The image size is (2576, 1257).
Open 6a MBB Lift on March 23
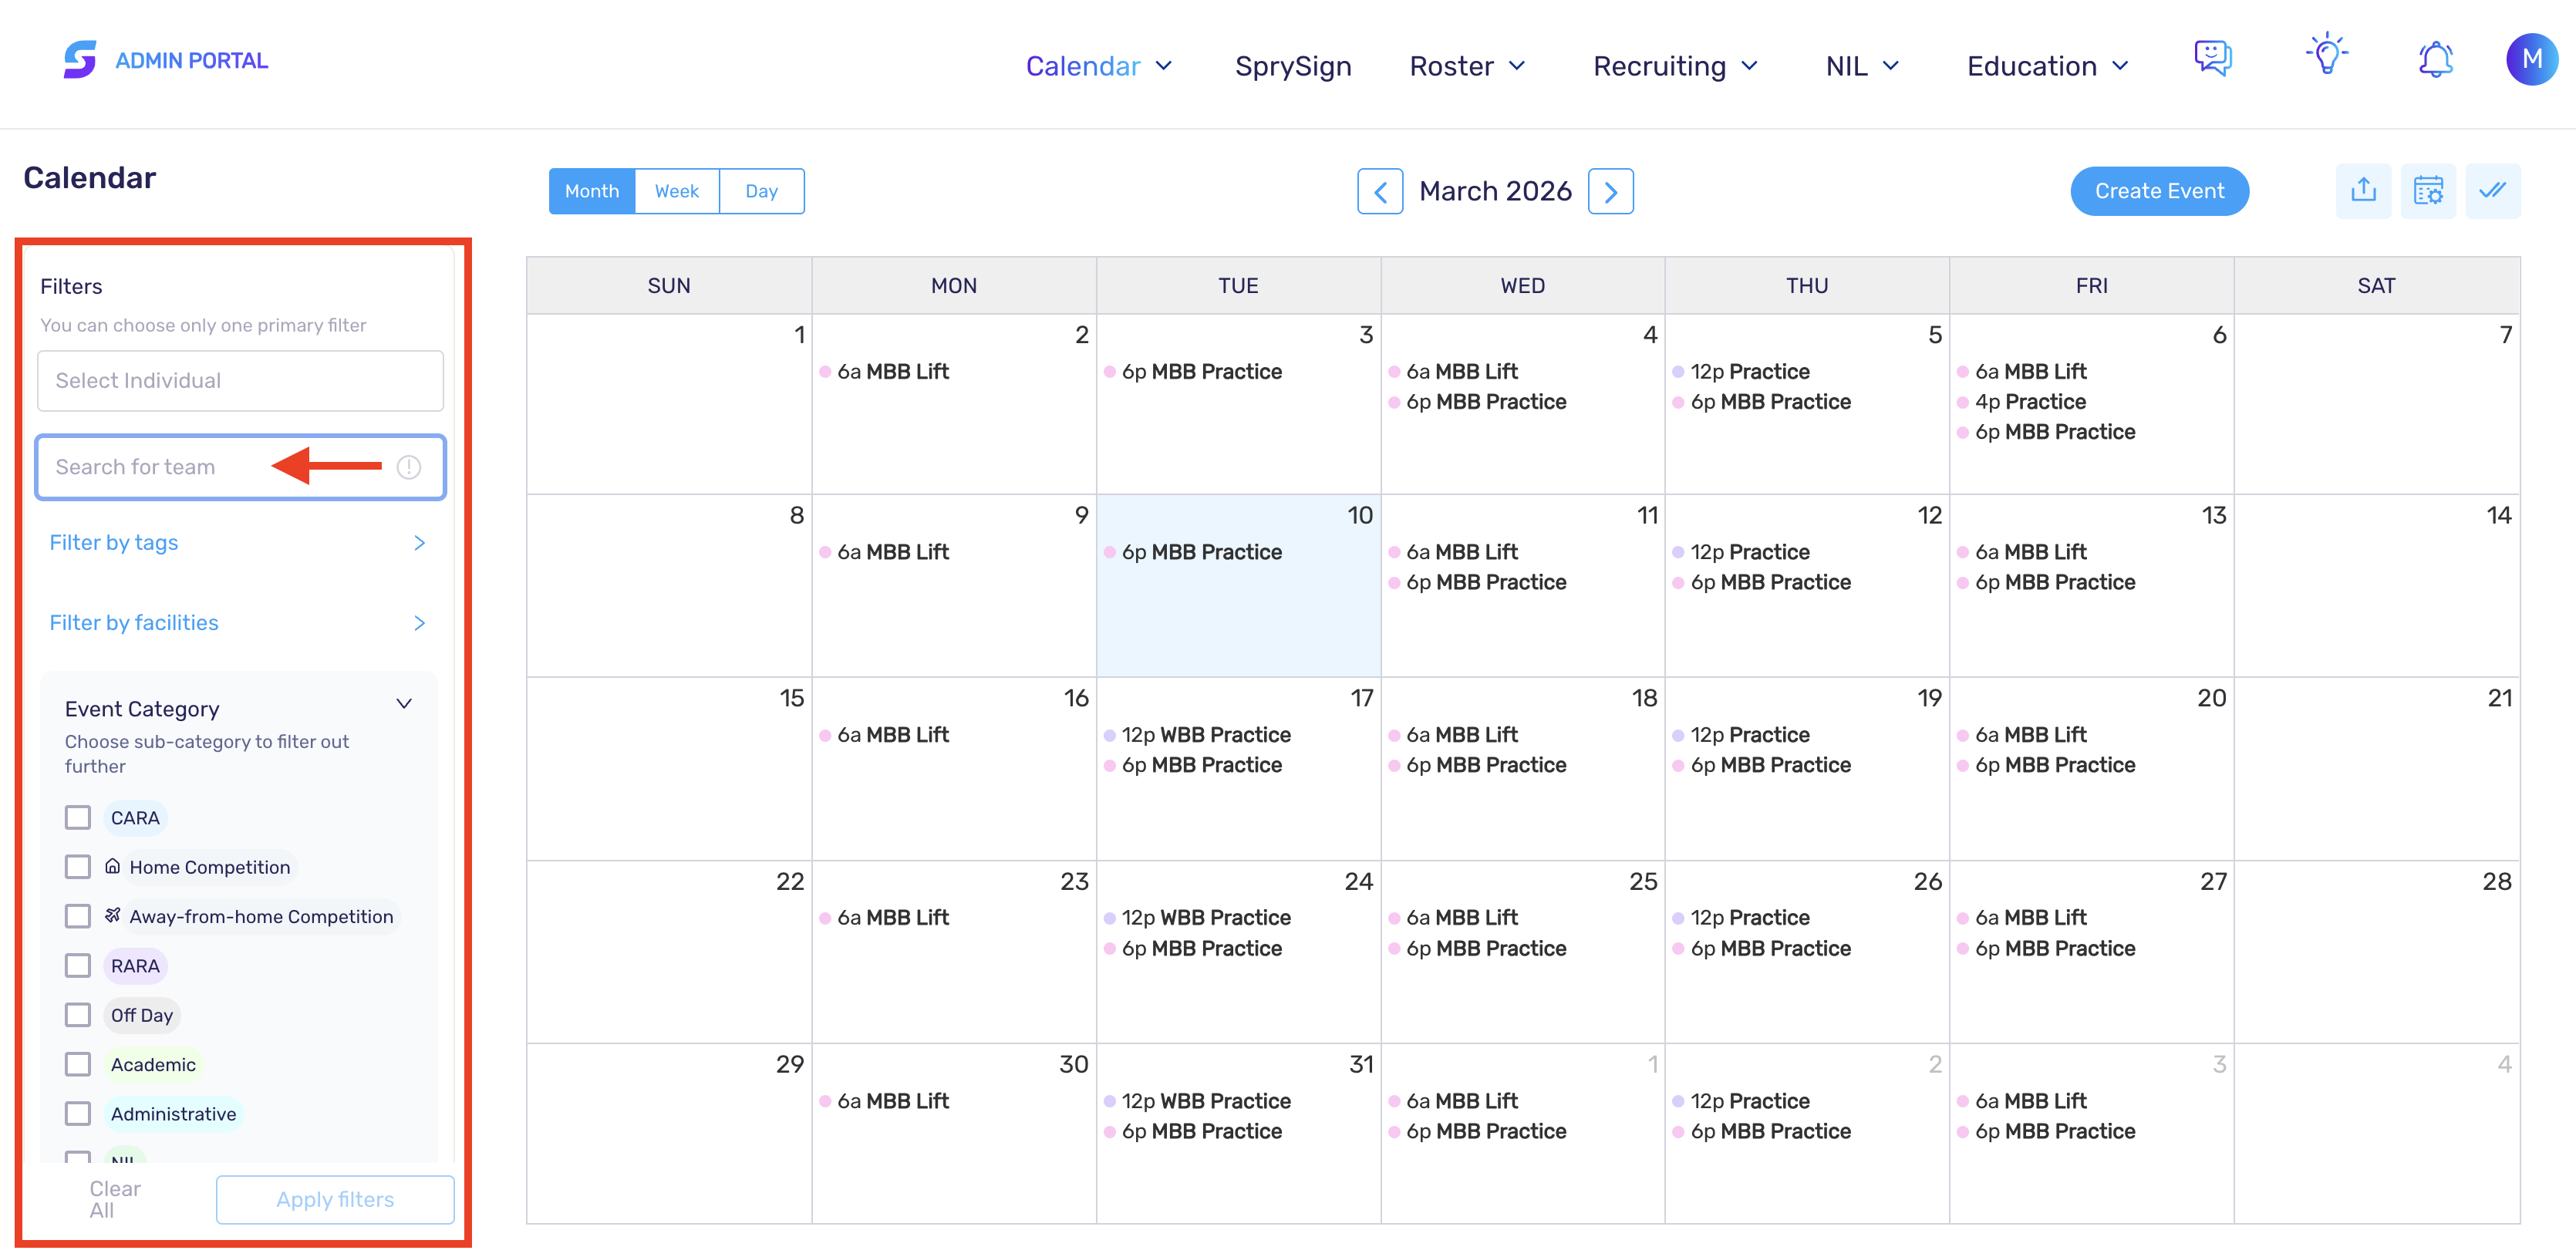(x=884, y=917)
